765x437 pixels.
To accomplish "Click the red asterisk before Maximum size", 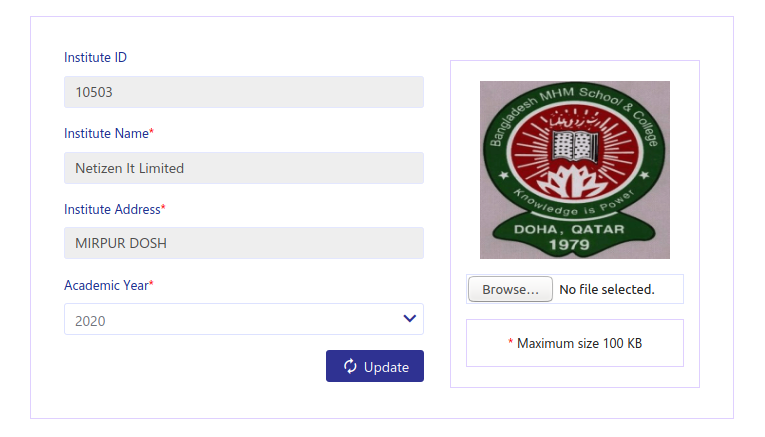I will [510, 344].
